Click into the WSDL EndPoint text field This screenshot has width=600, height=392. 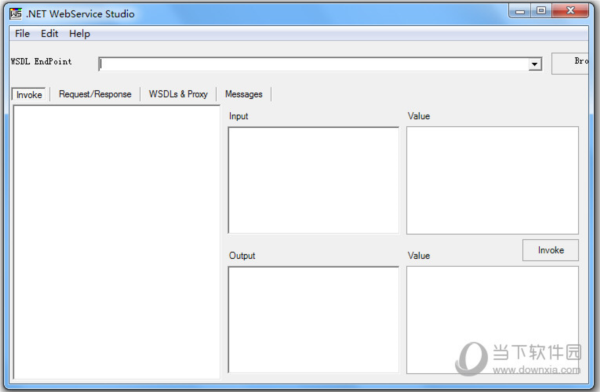314,64
